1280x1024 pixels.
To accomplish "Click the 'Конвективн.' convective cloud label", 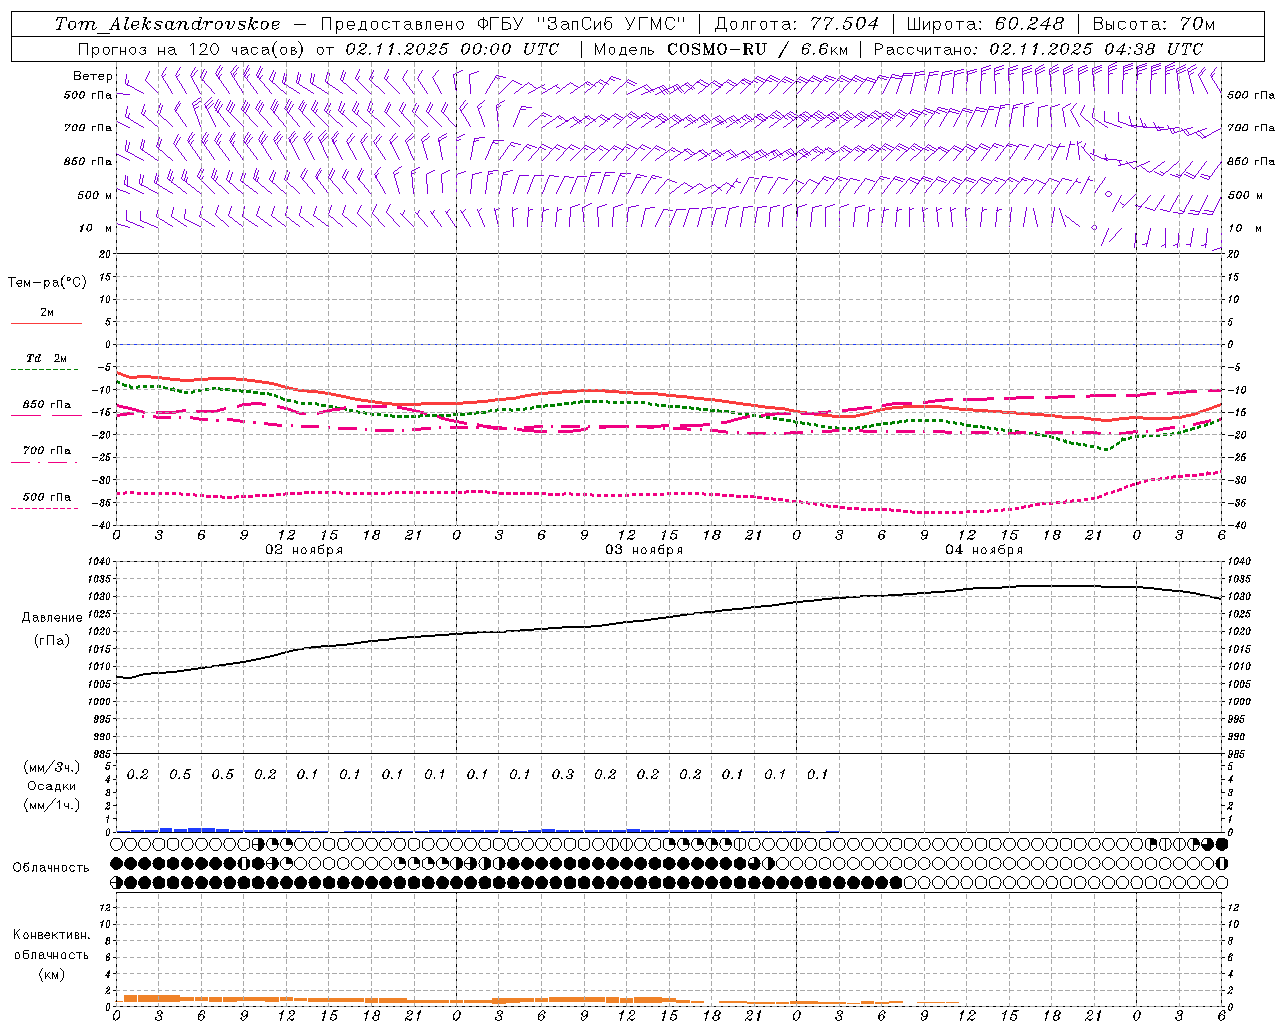I will pyautogui.click(x=51, y=935).
